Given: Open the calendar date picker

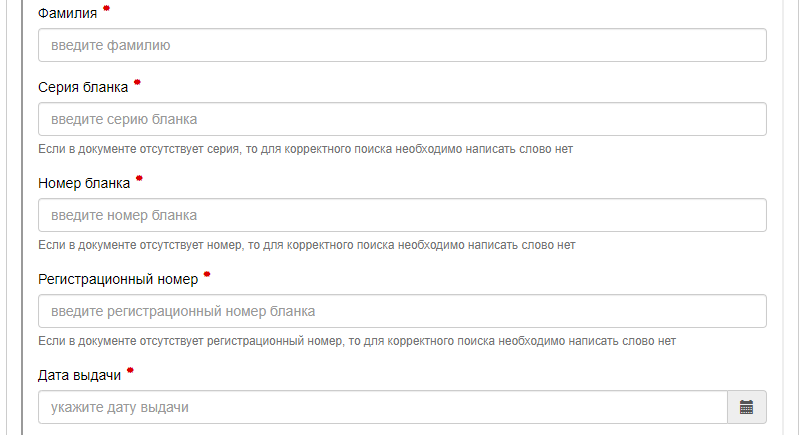Looking at the screenshot, I should (746, 407).
